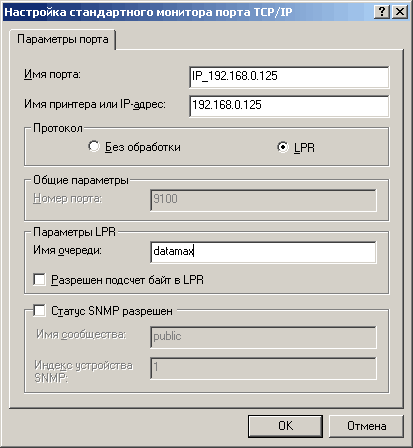413x448 pixels.
Task: Click the Отмена button
Action: coord(366,426)
